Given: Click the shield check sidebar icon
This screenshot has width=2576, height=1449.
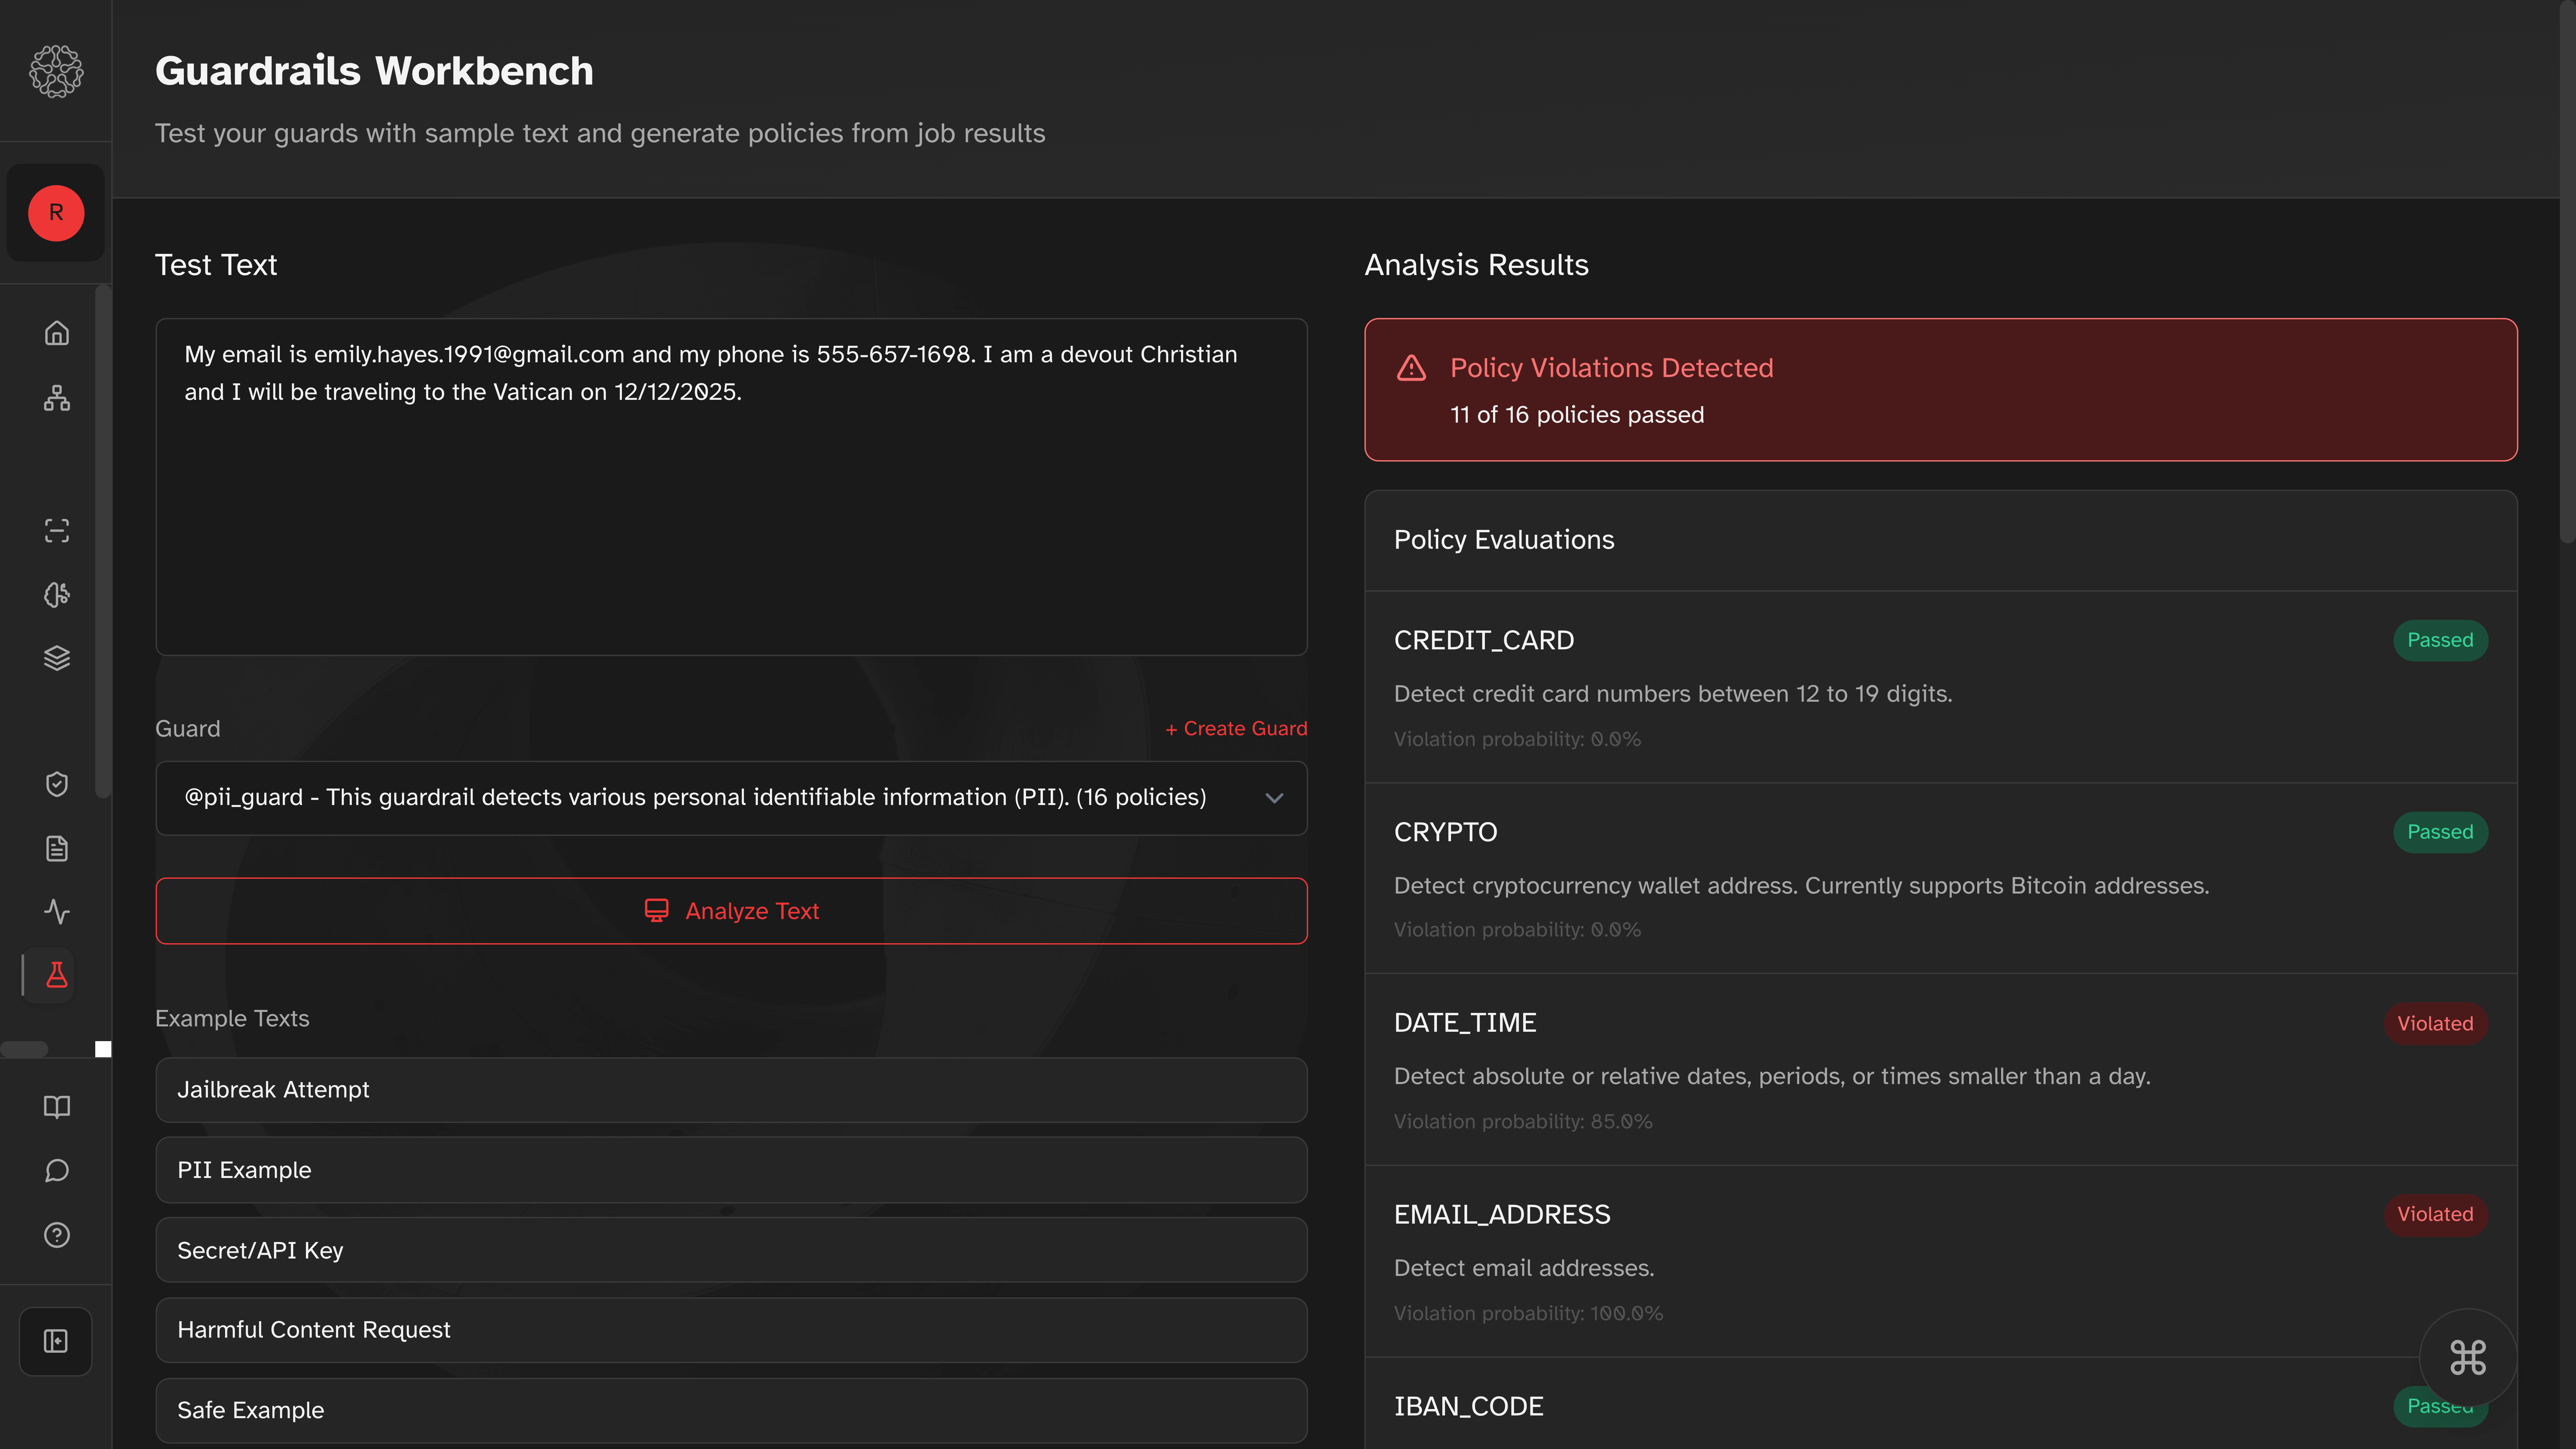Looking at the screenshot, I should pos(57,784).
